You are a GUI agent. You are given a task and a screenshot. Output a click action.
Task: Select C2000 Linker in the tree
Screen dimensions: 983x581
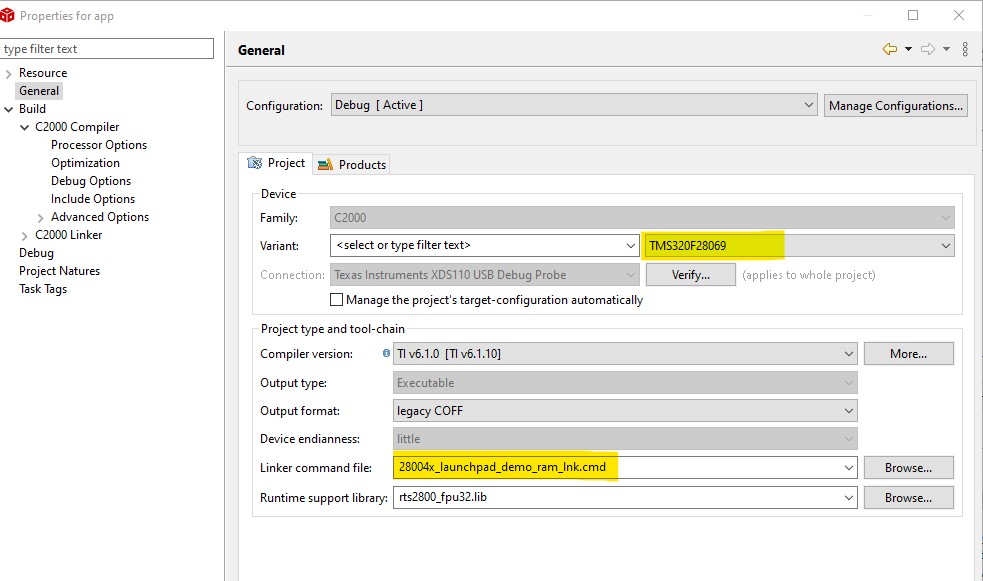click(68, 235)
